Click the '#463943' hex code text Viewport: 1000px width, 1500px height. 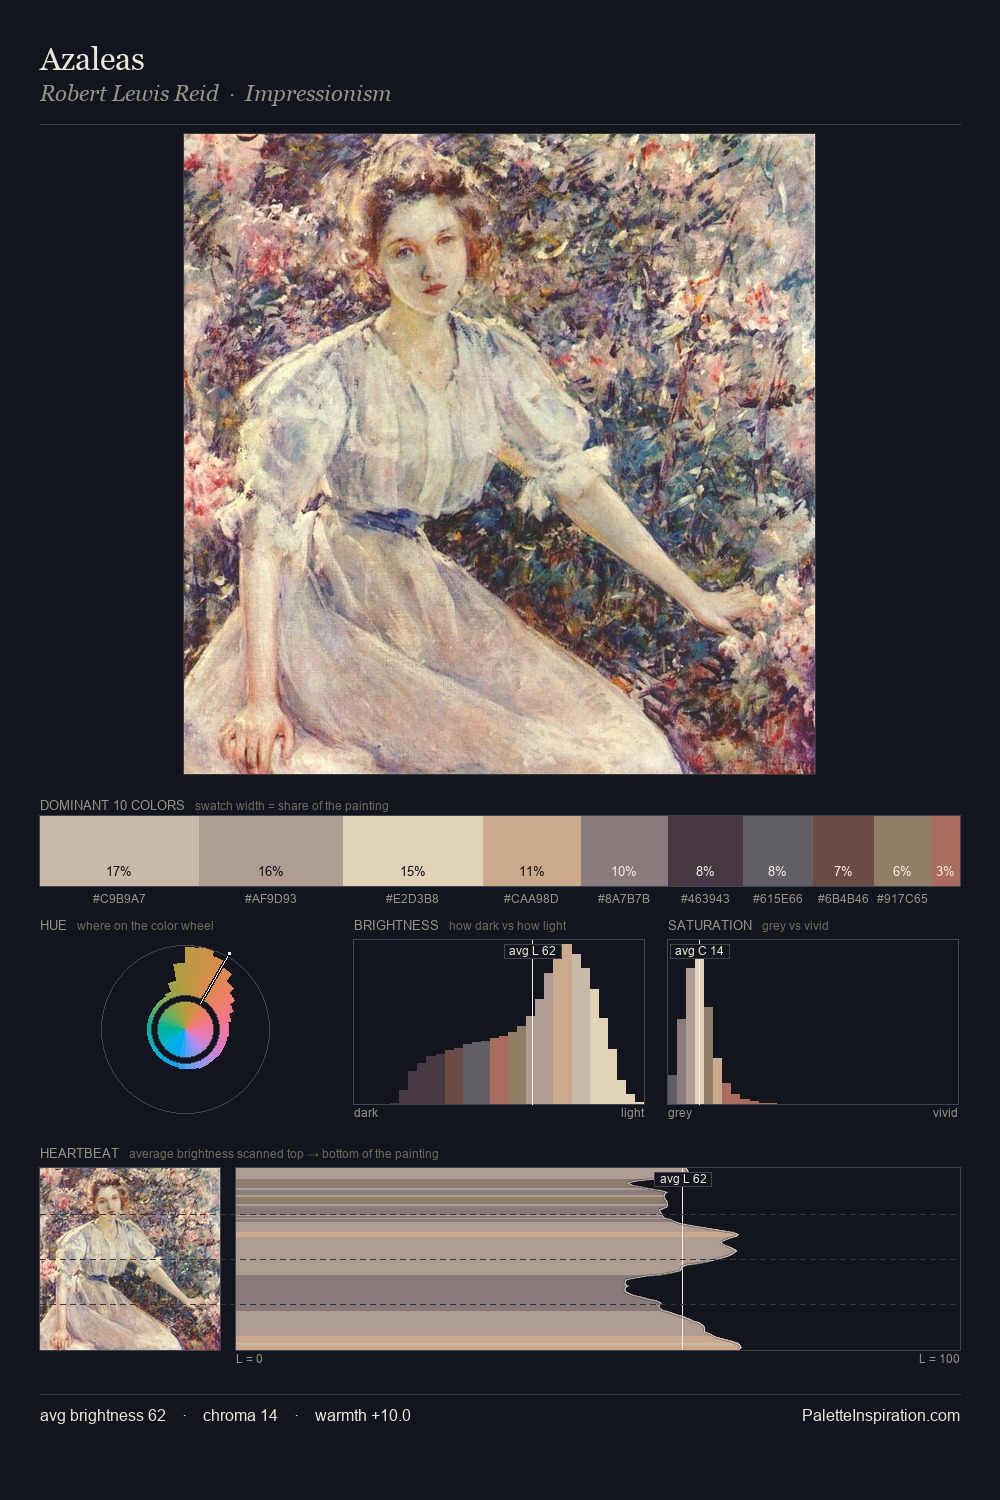coord(705,899)
